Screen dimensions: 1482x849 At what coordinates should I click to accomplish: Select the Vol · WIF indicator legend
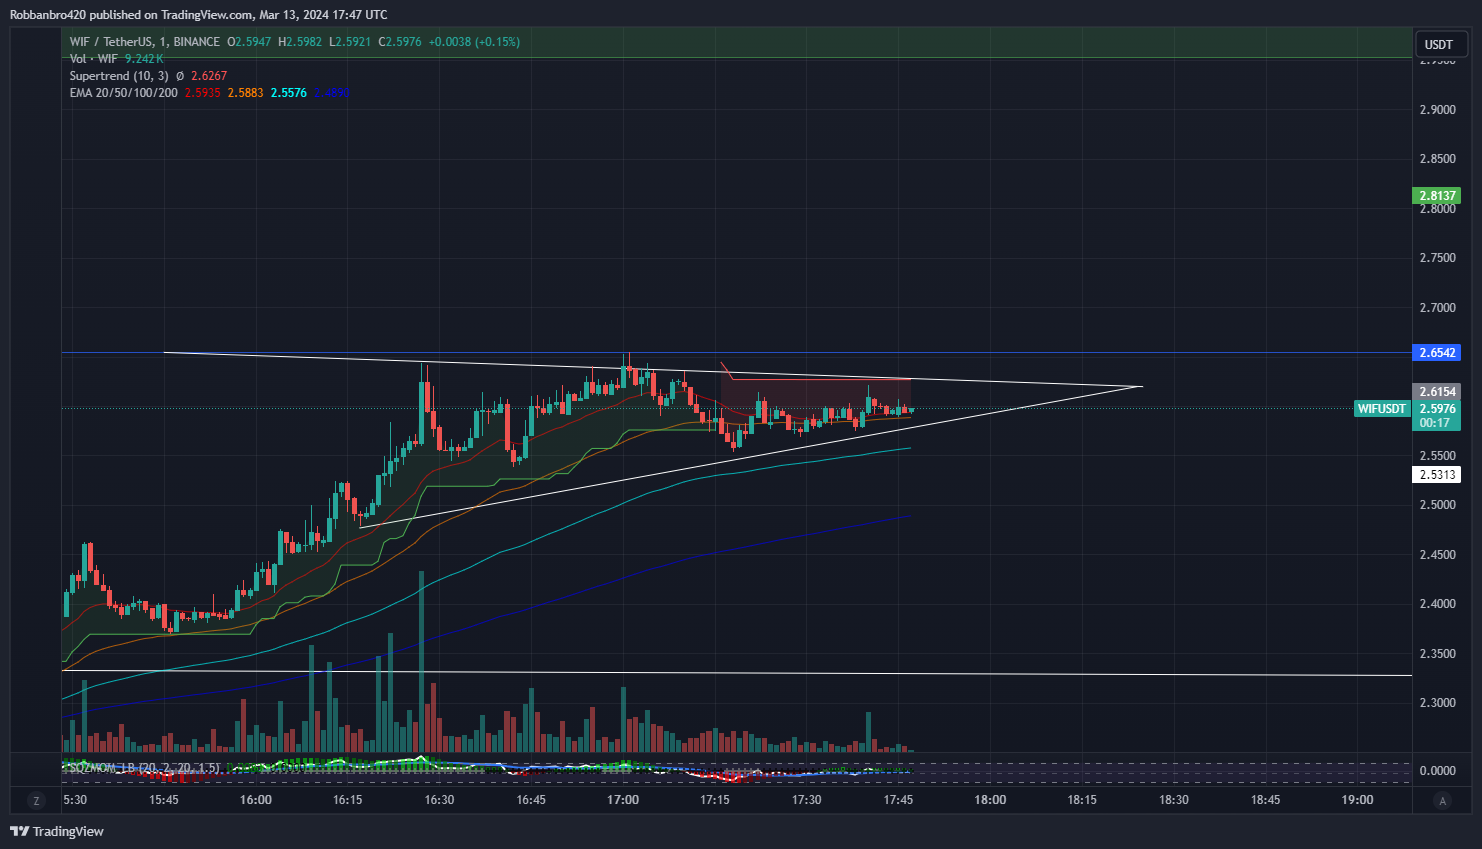[x=93, y=59]
